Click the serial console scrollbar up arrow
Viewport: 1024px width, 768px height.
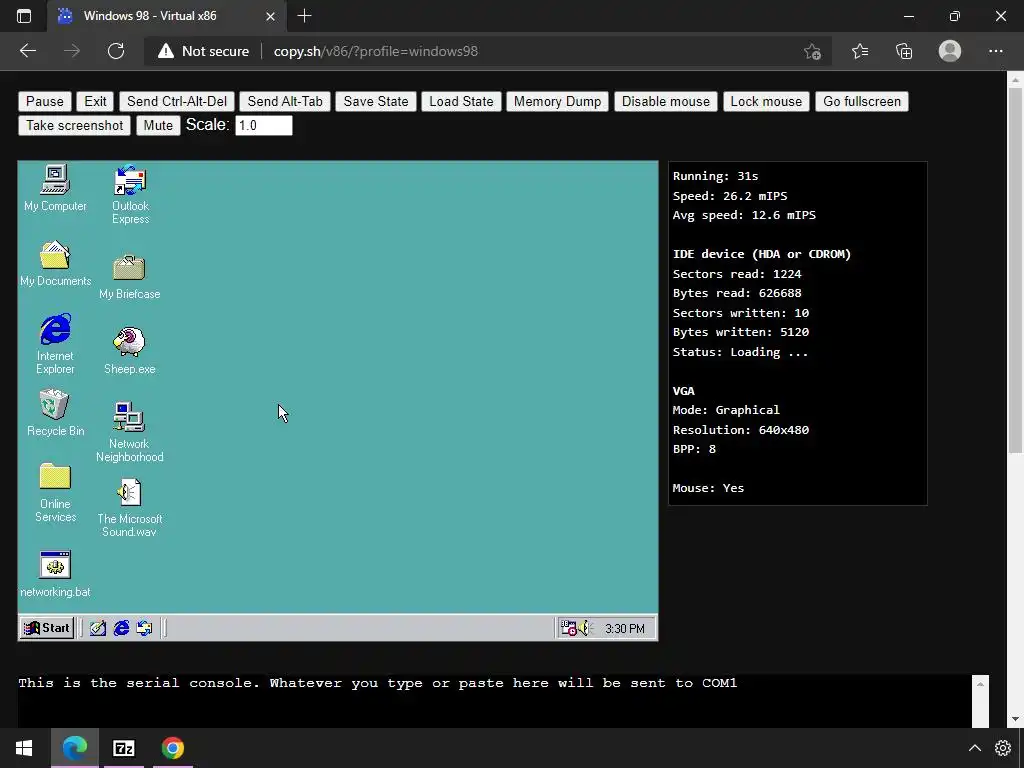click(980, 684)
